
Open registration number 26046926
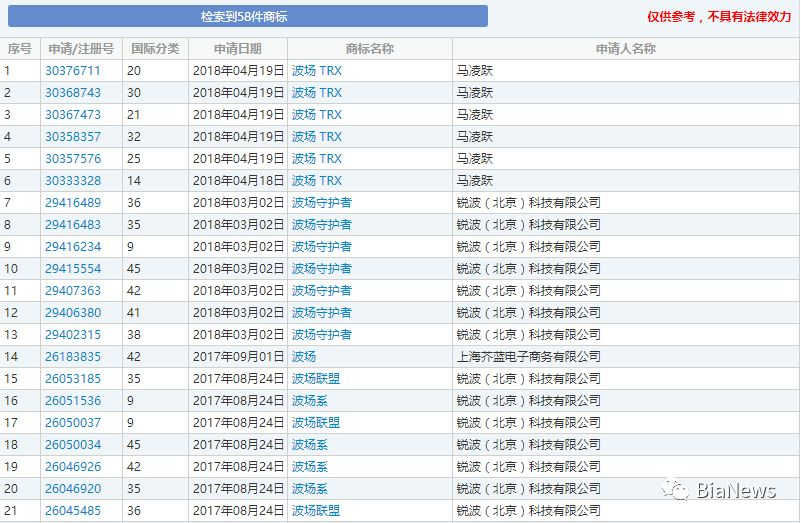73,466
